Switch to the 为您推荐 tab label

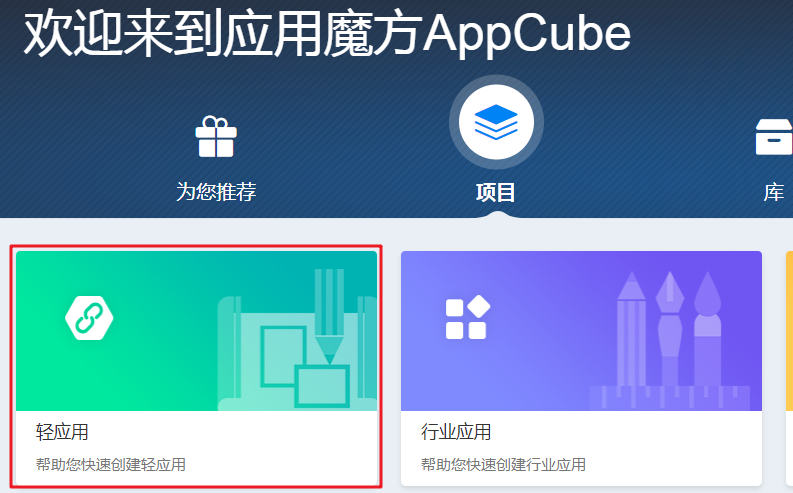(216, 192)
